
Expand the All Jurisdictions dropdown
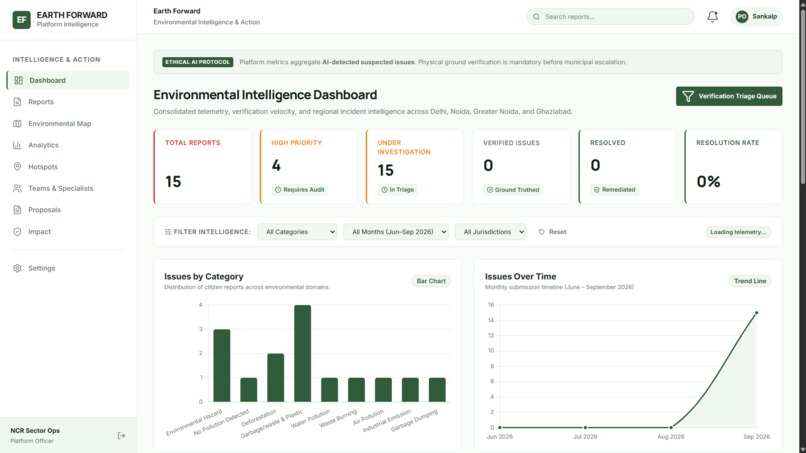pos(490,232)
